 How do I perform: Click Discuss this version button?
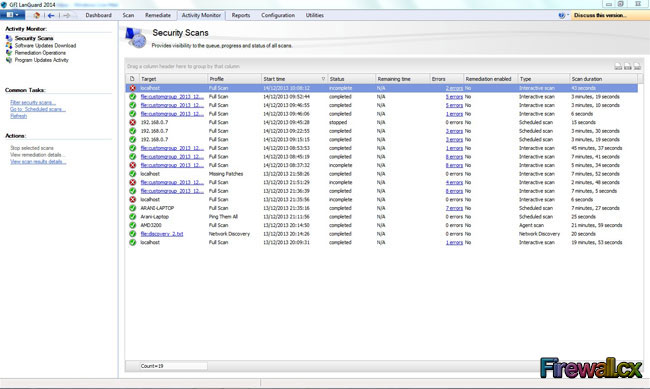point(610,15)
